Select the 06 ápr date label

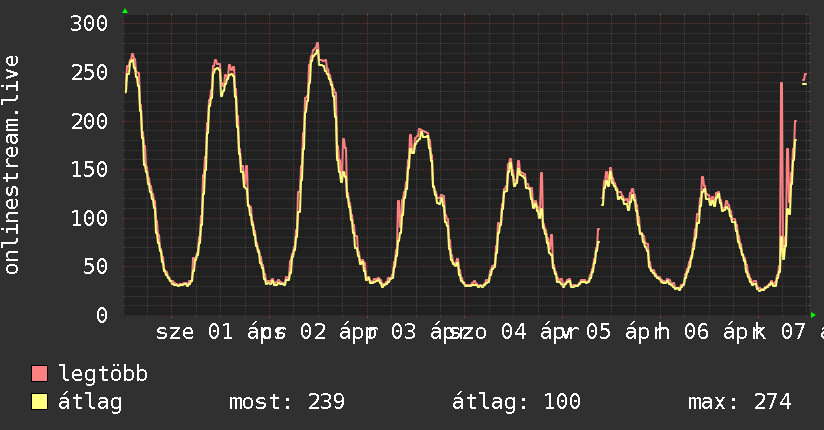pos(720,332)
